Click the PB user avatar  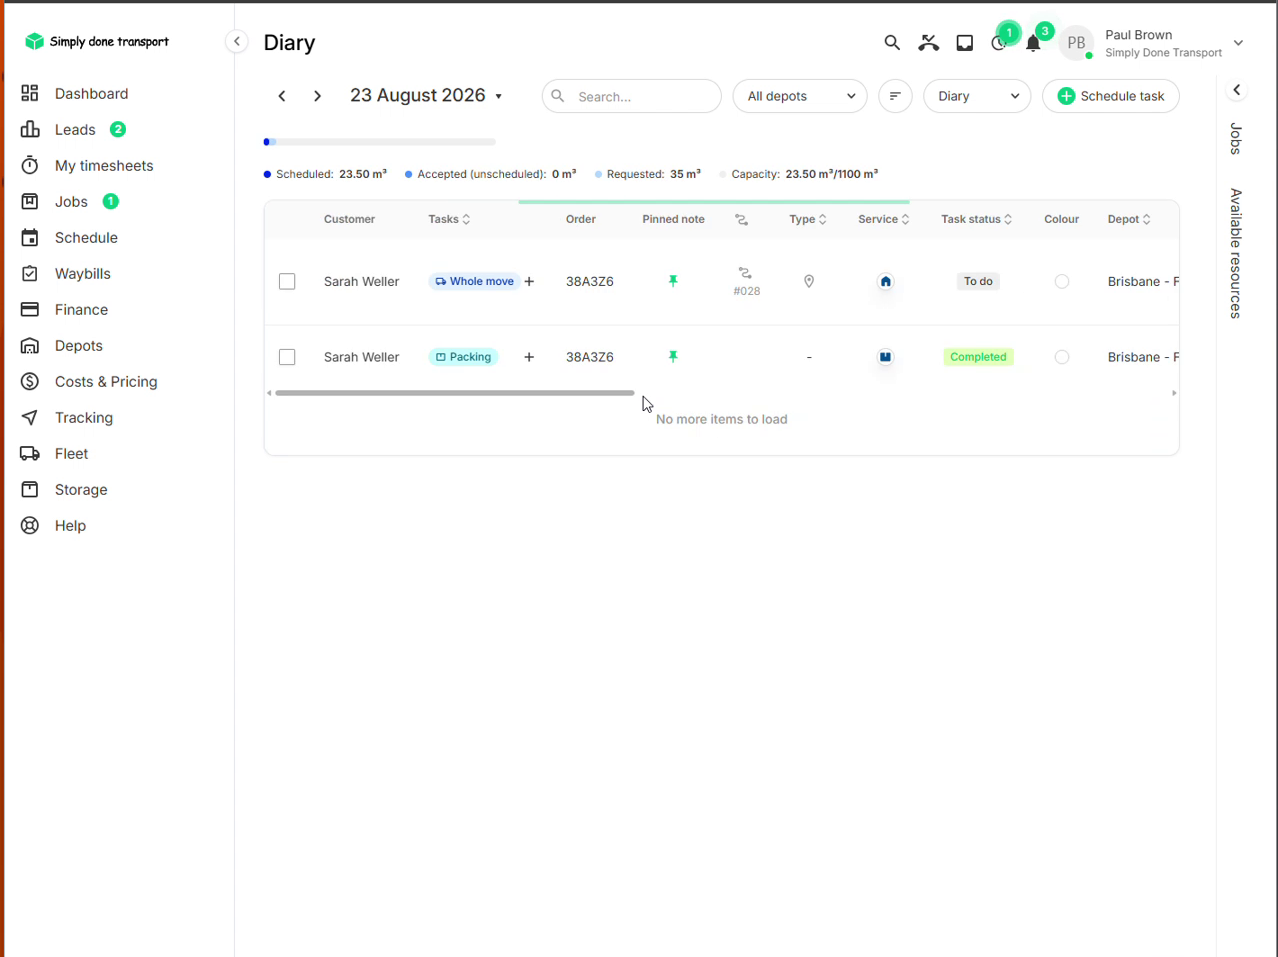pyautogui.click(x=1076, y=43)
